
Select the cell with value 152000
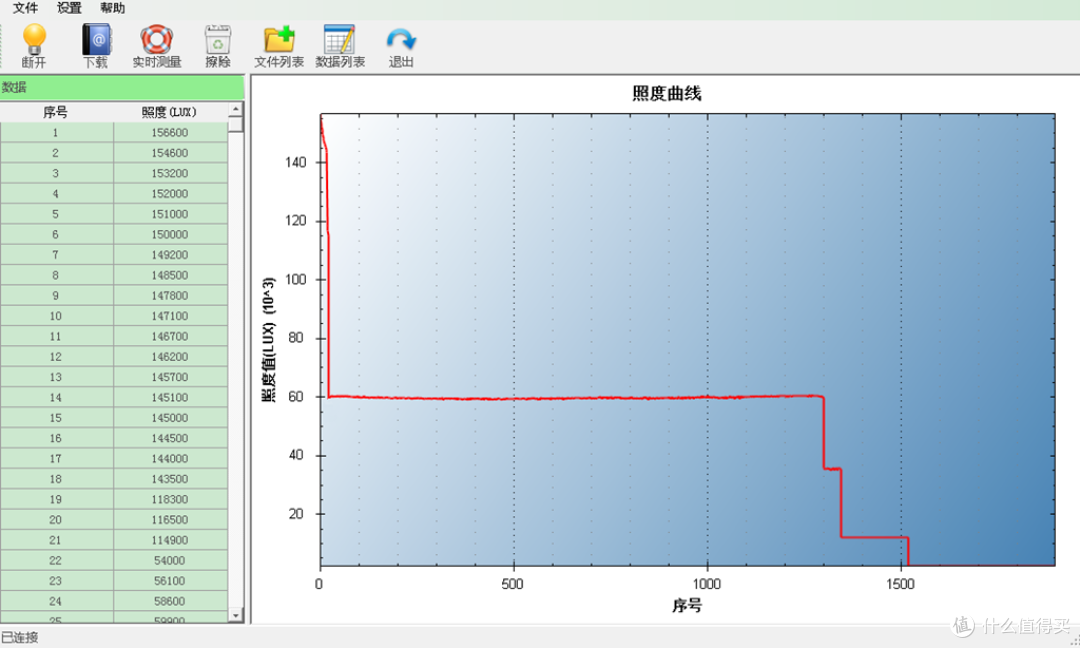170,194
